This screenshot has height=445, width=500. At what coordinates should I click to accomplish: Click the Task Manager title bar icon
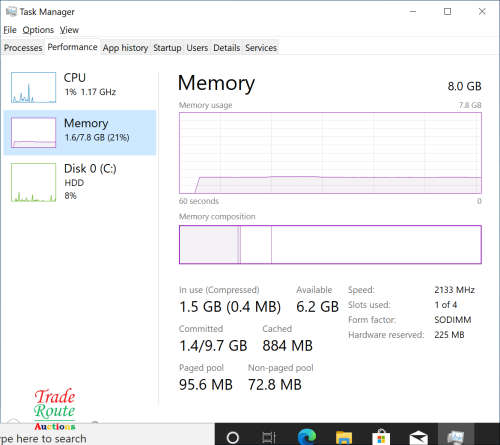tap(11, 12)
